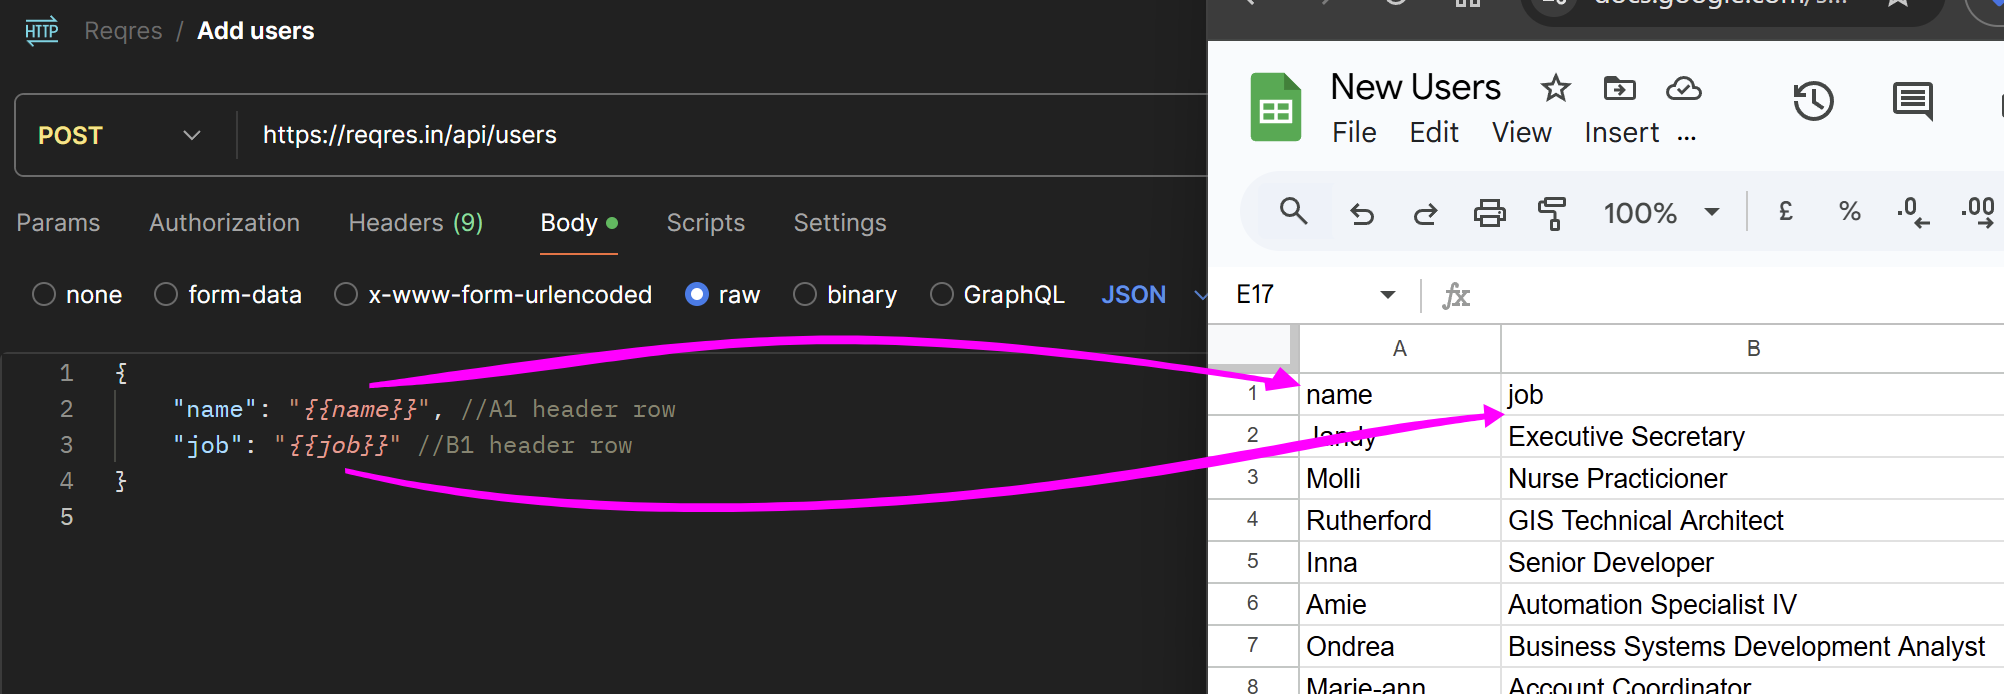Viewport: 2004px width, 694px height.
Task: Select the paint format roller icon
Action: click(x=1552, y=213)
